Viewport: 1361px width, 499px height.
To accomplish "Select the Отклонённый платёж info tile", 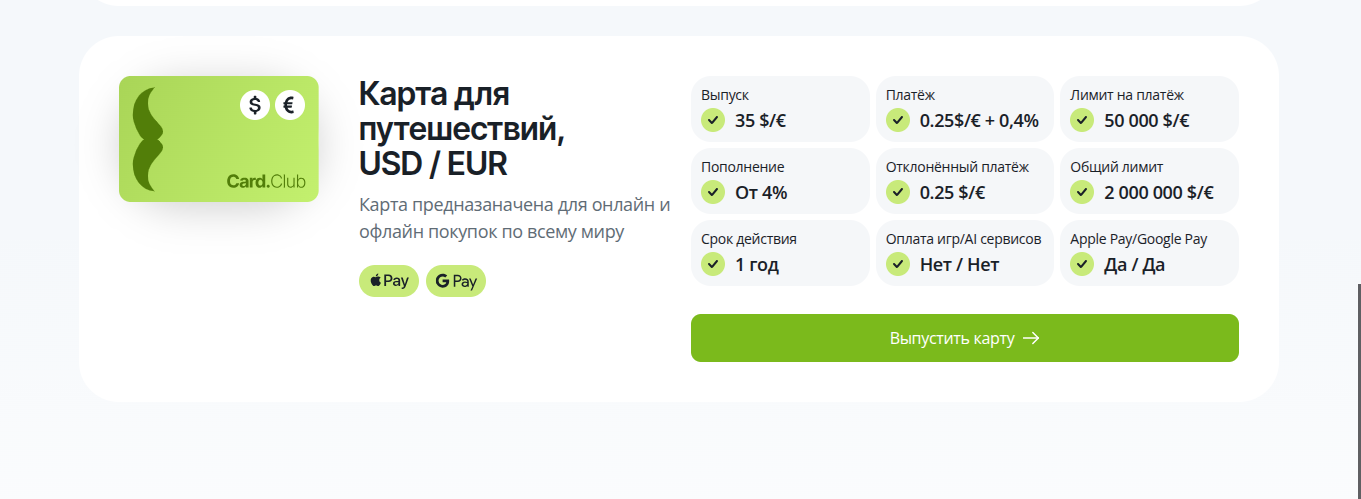I will [965, 181].
